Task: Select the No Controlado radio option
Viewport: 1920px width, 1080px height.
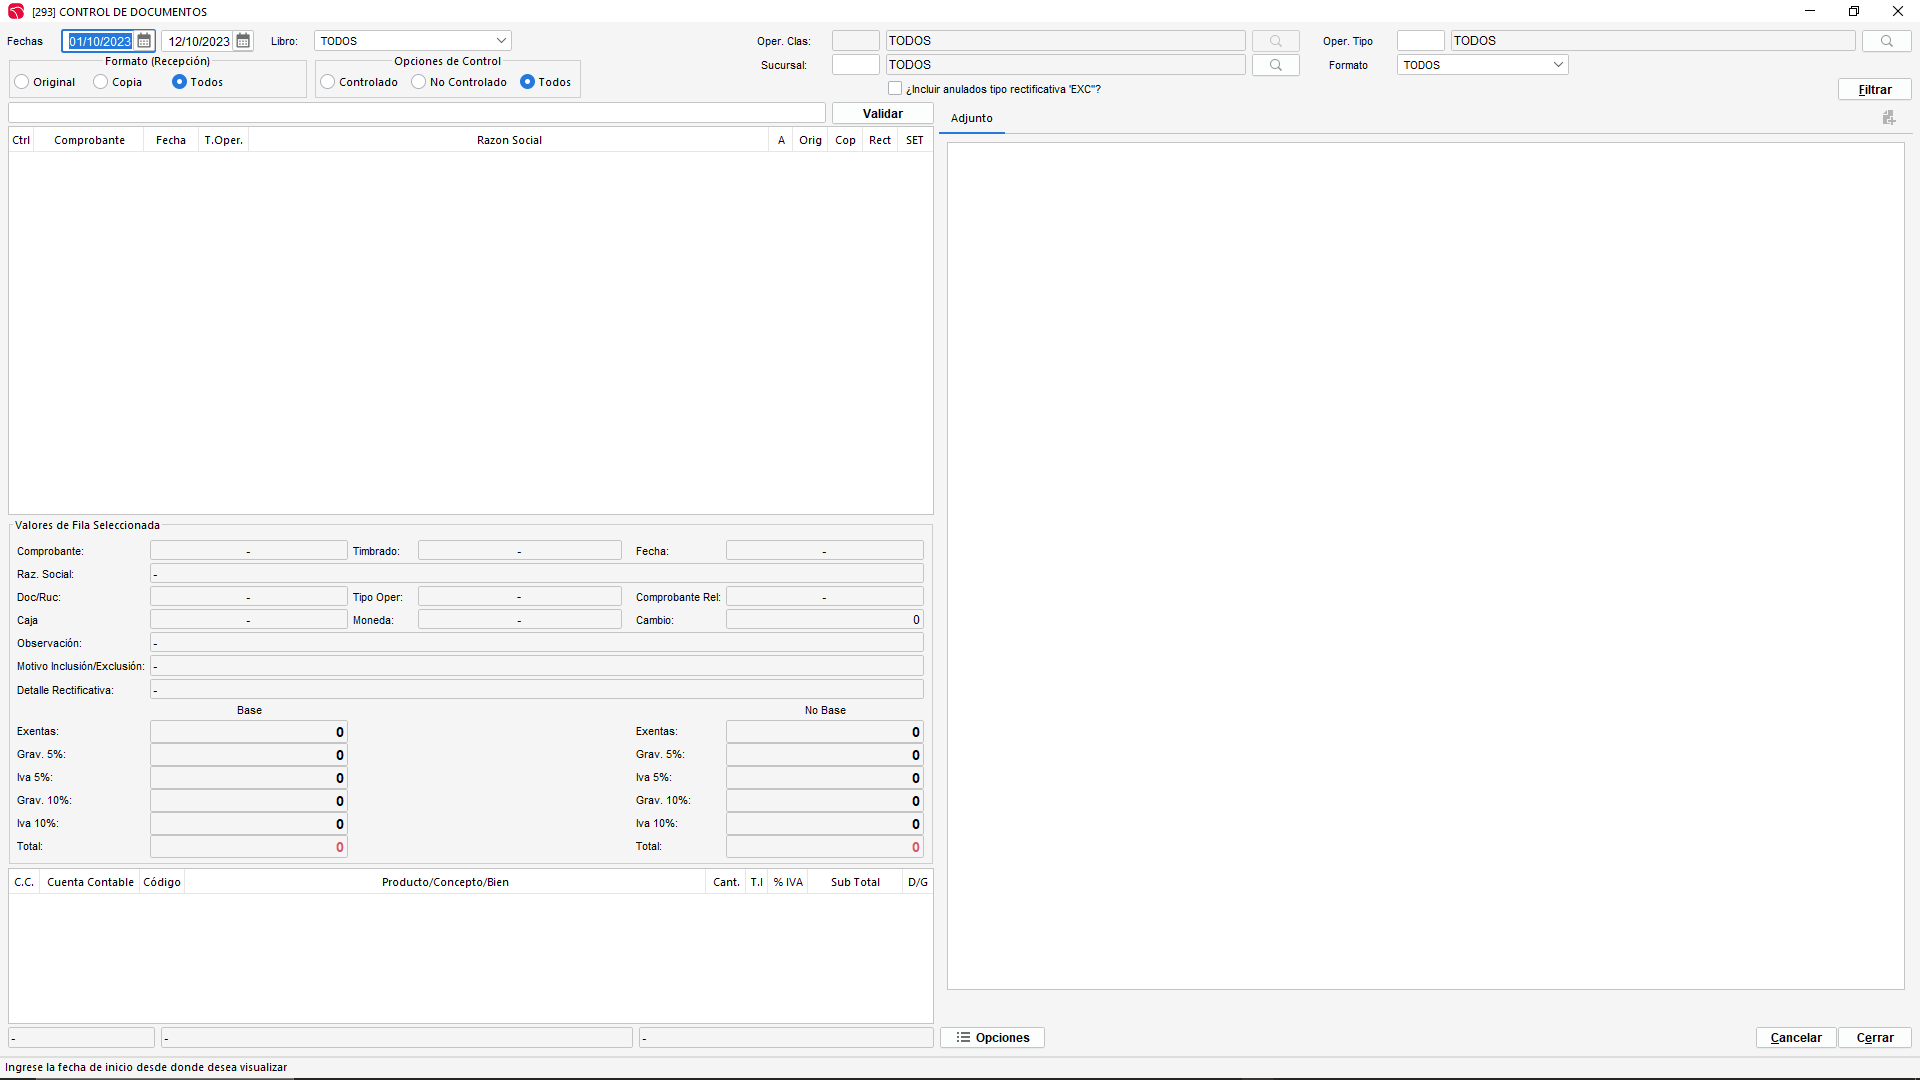Action: [x=419, y=82]
